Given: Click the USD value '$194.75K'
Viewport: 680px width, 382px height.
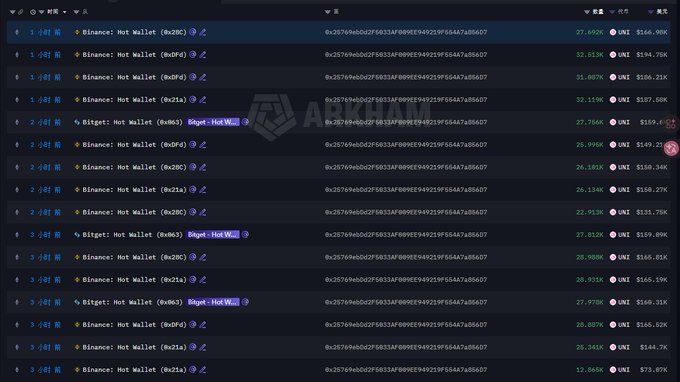Looking at the screenshot, I should [x=652, y=55].
